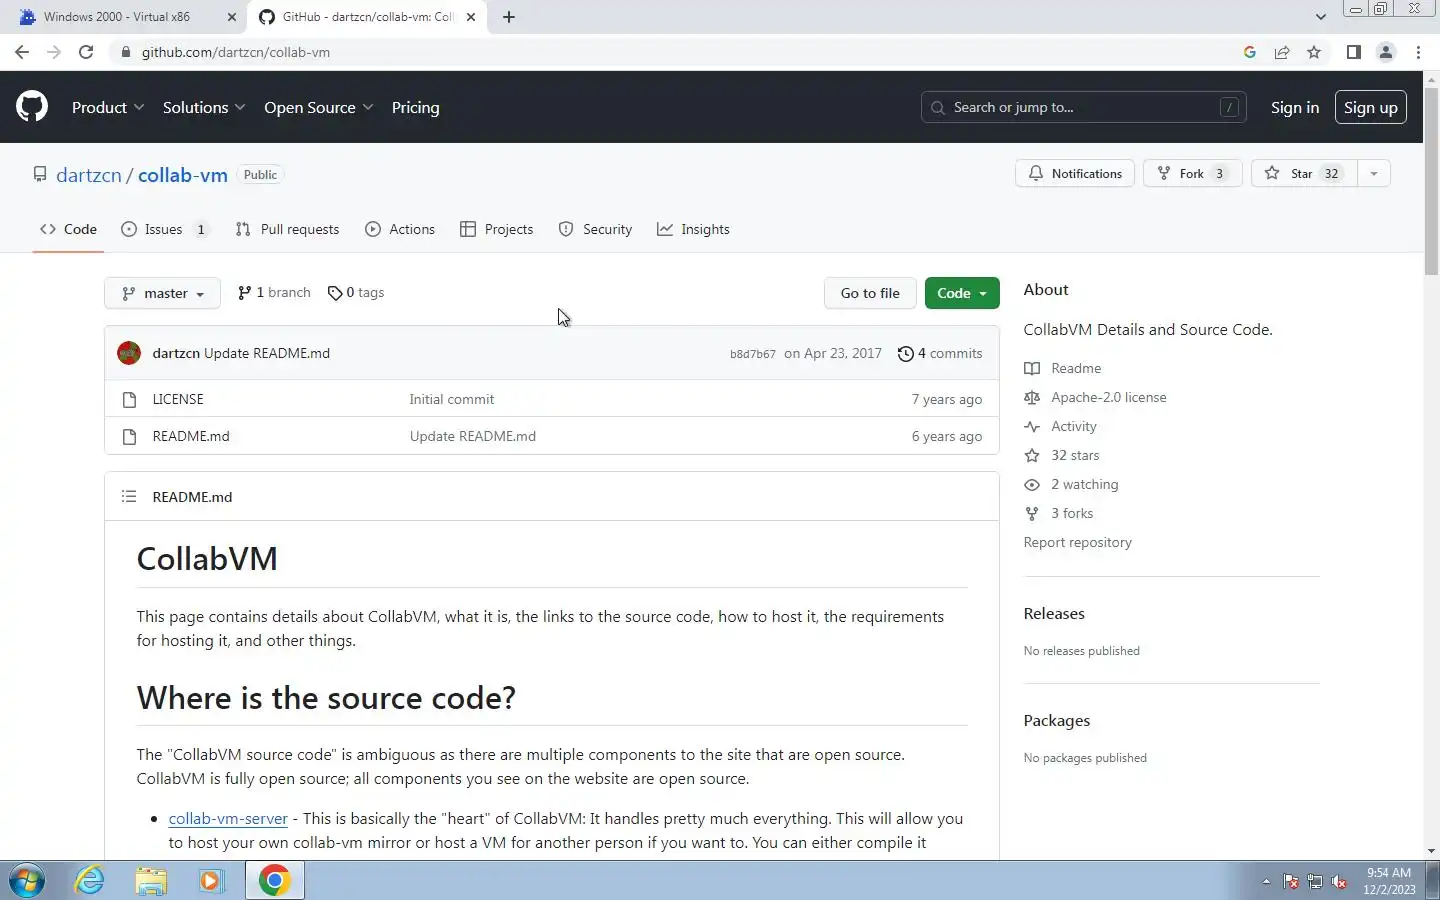Click Report repository link
The image size is (1440, 900).
click(x=1077, y=542)
